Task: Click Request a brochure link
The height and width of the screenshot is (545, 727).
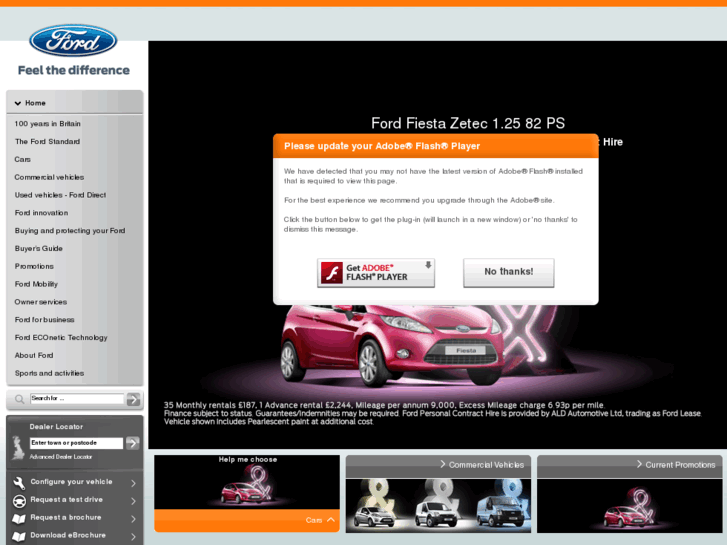Action: click(65, 517)
